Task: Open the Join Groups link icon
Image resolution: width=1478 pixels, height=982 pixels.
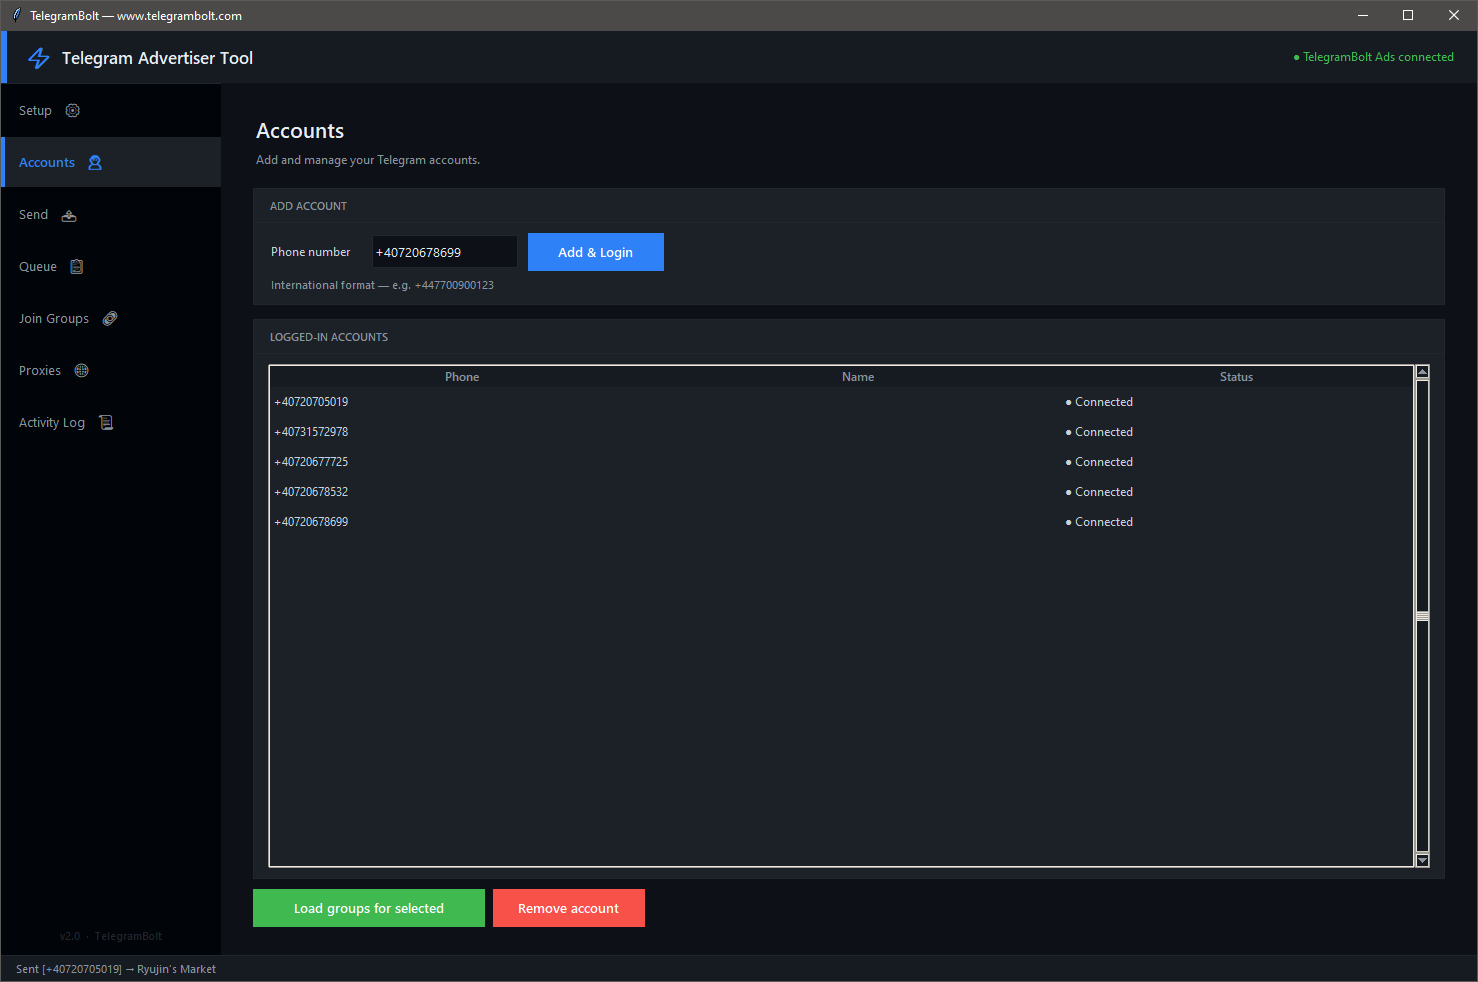Action: tap(110, 319)
